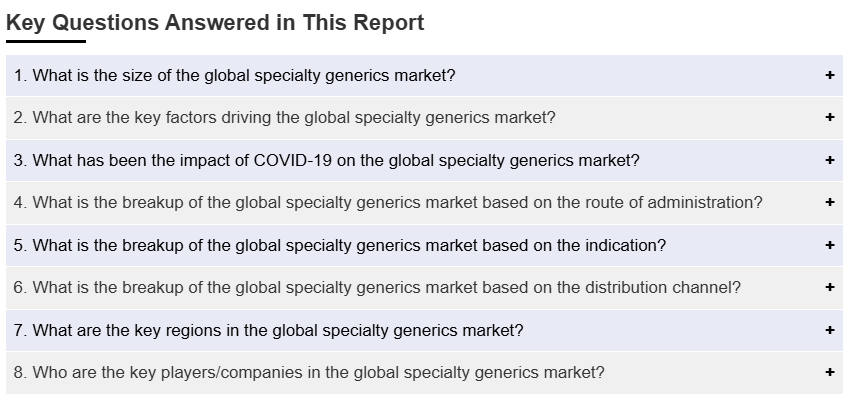Open question 3 about impact of COVID-19
This screenshot has height=404, width=848.
tap(326, 160)
